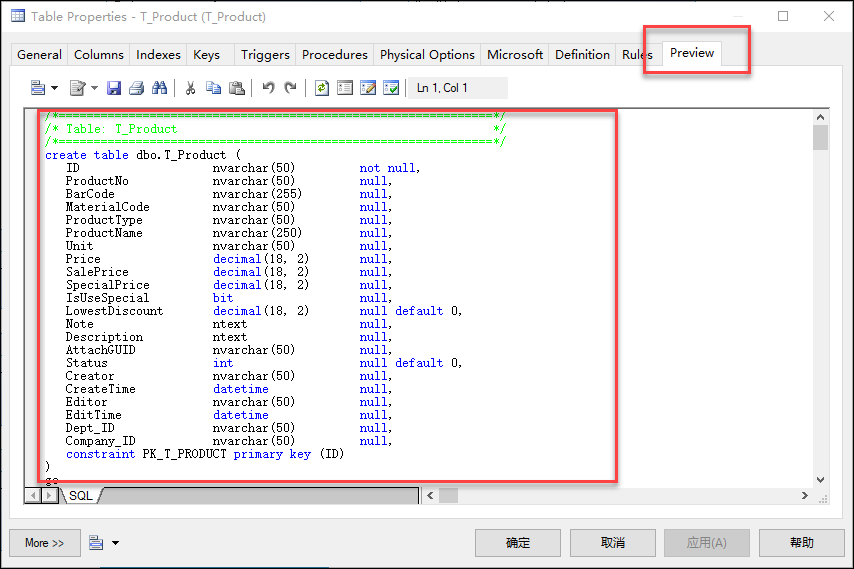Click the Show Generation Options icon

345,88
